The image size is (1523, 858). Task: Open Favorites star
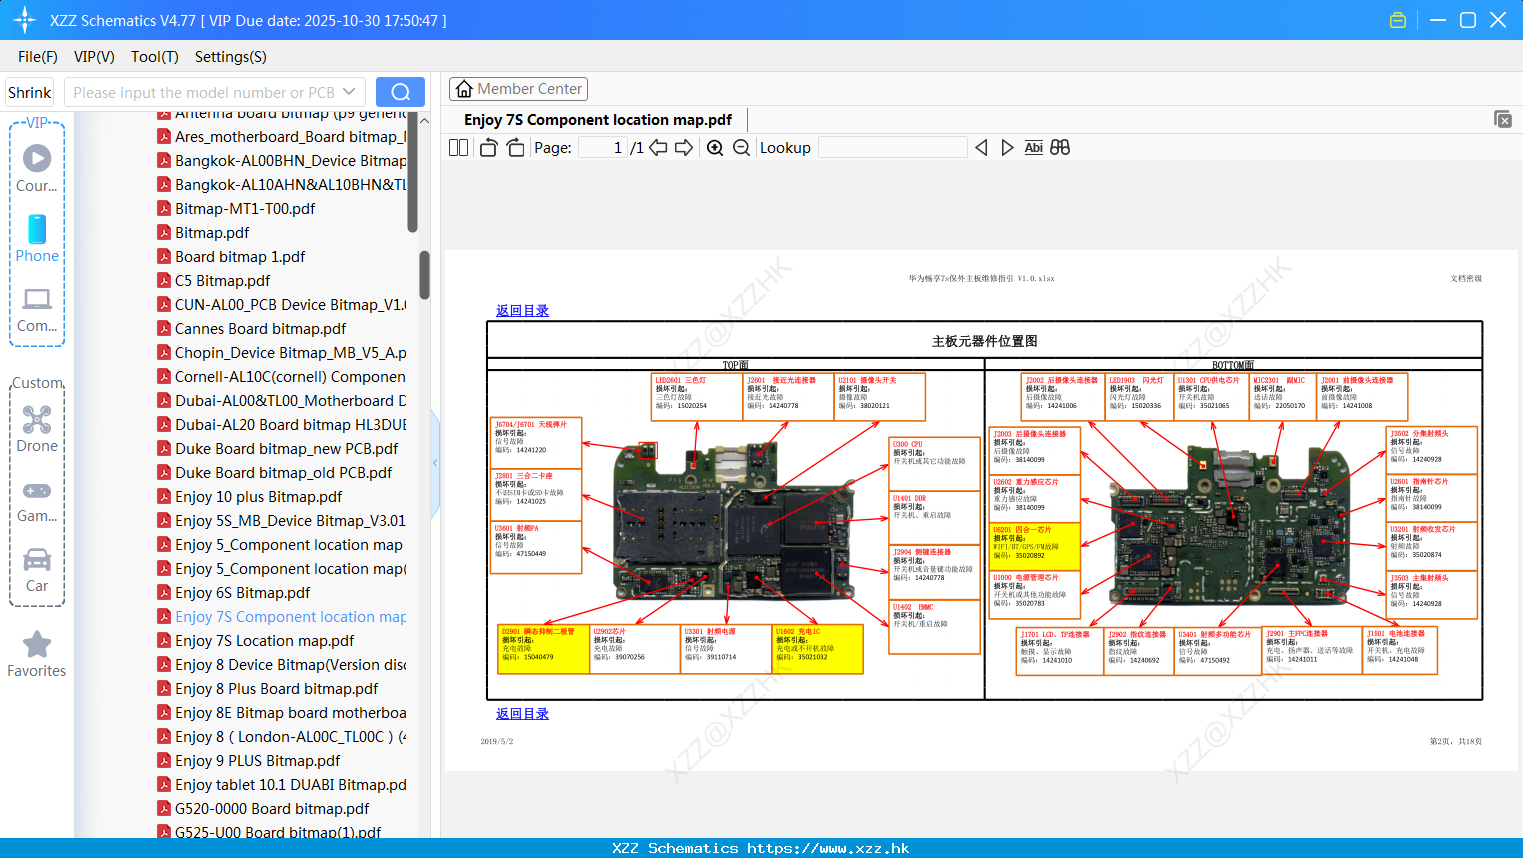[x=37, y=655]
